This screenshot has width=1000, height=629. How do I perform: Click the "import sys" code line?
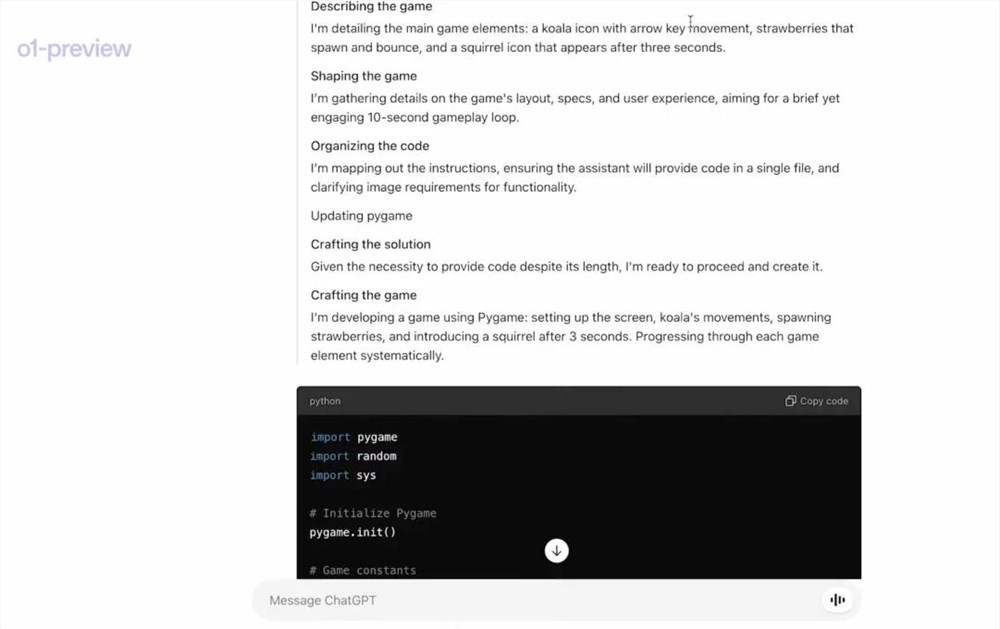click(343, 475)
